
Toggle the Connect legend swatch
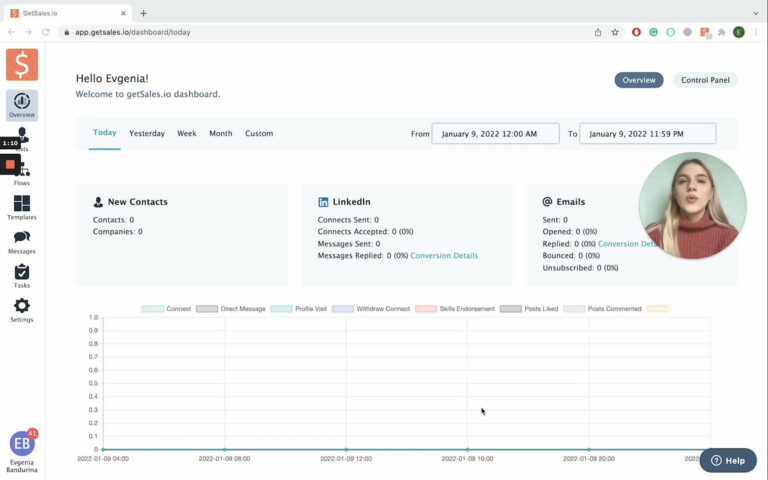[x=152, y=309]
